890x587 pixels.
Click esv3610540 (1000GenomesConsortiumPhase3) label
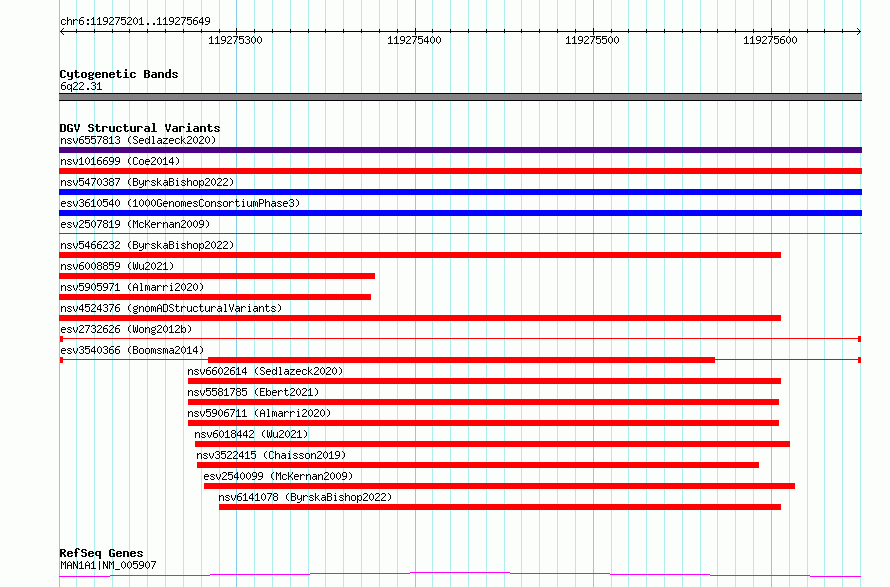point(180,203)
